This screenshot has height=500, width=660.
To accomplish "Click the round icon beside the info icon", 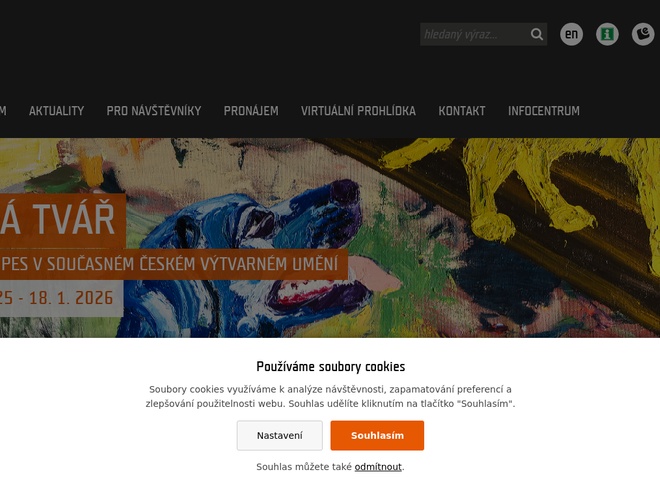I will 643,34.
